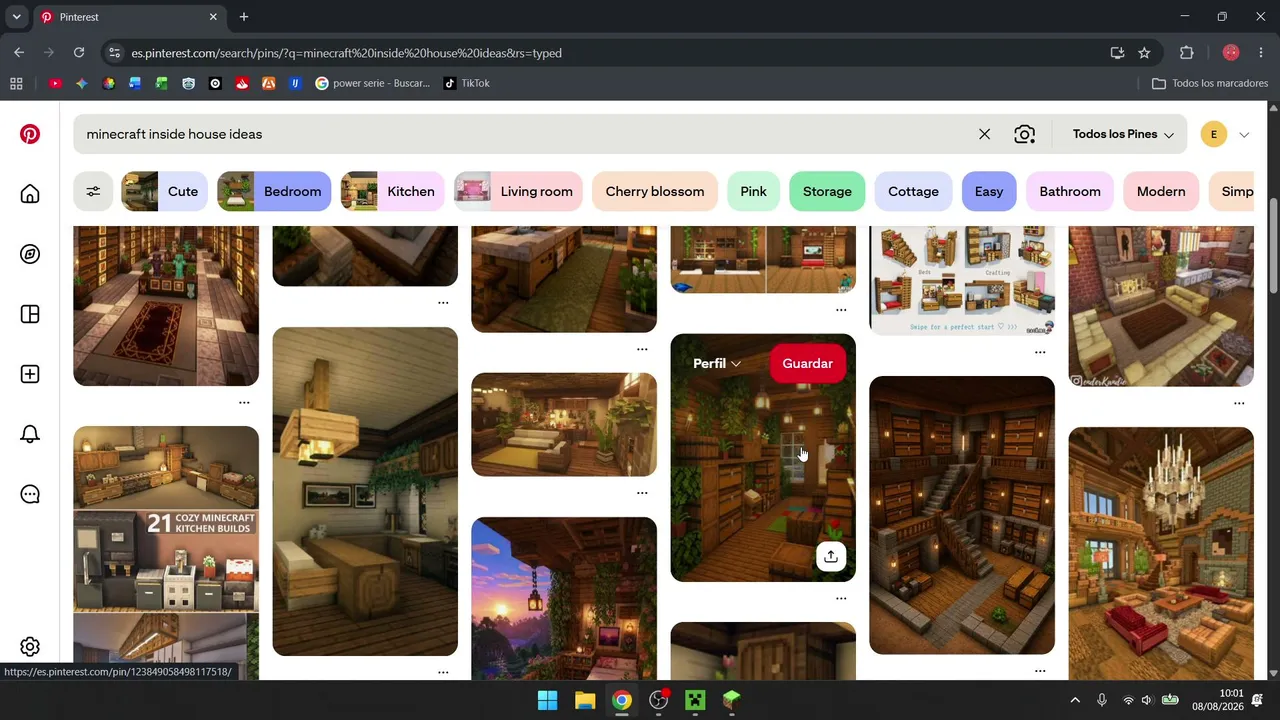View site information icon in address bar

pos(114,53)
